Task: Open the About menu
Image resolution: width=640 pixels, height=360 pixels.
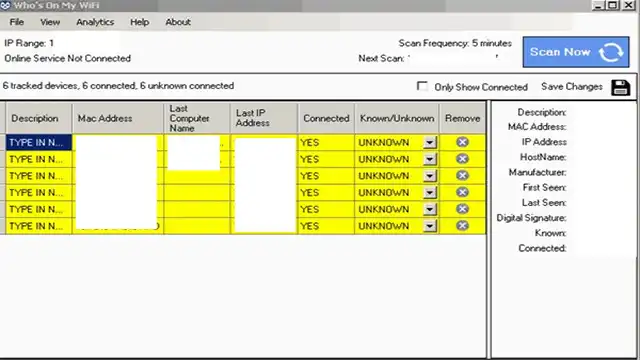Action: point(178,22)
